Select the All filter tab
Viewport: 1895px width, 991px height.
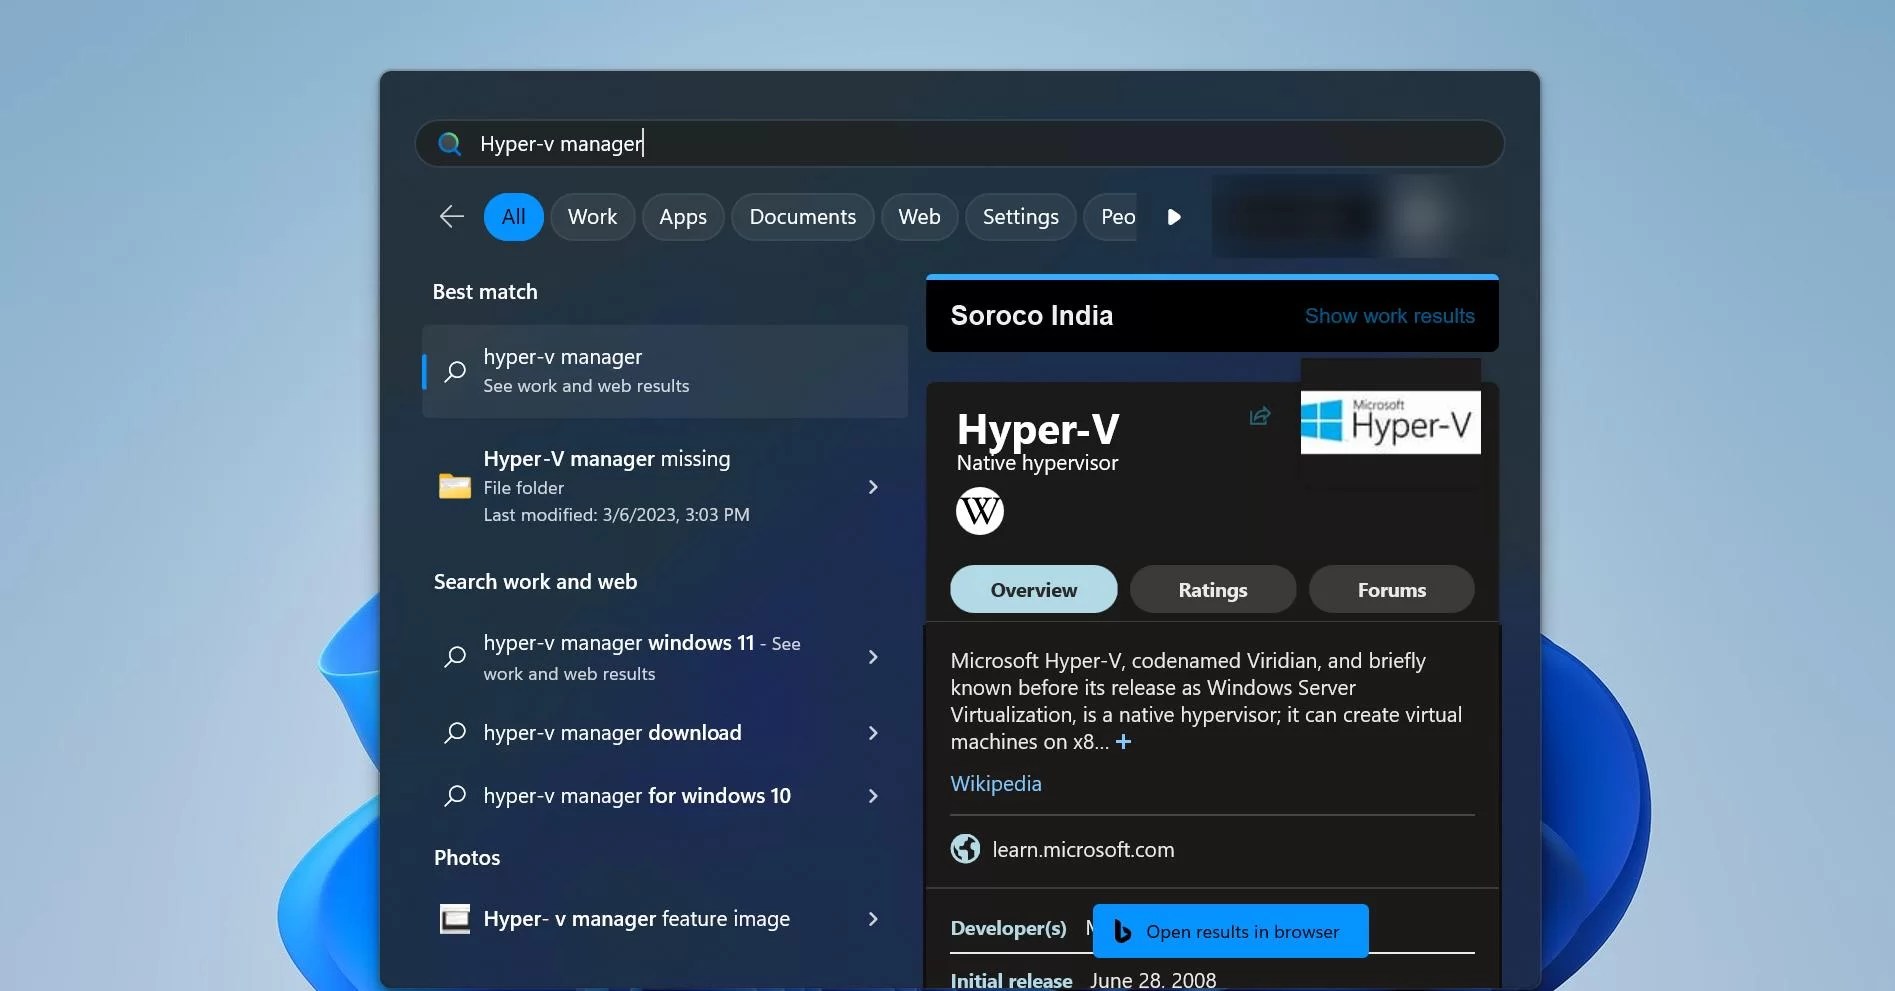pyautogui.click(x=514, y=217)
